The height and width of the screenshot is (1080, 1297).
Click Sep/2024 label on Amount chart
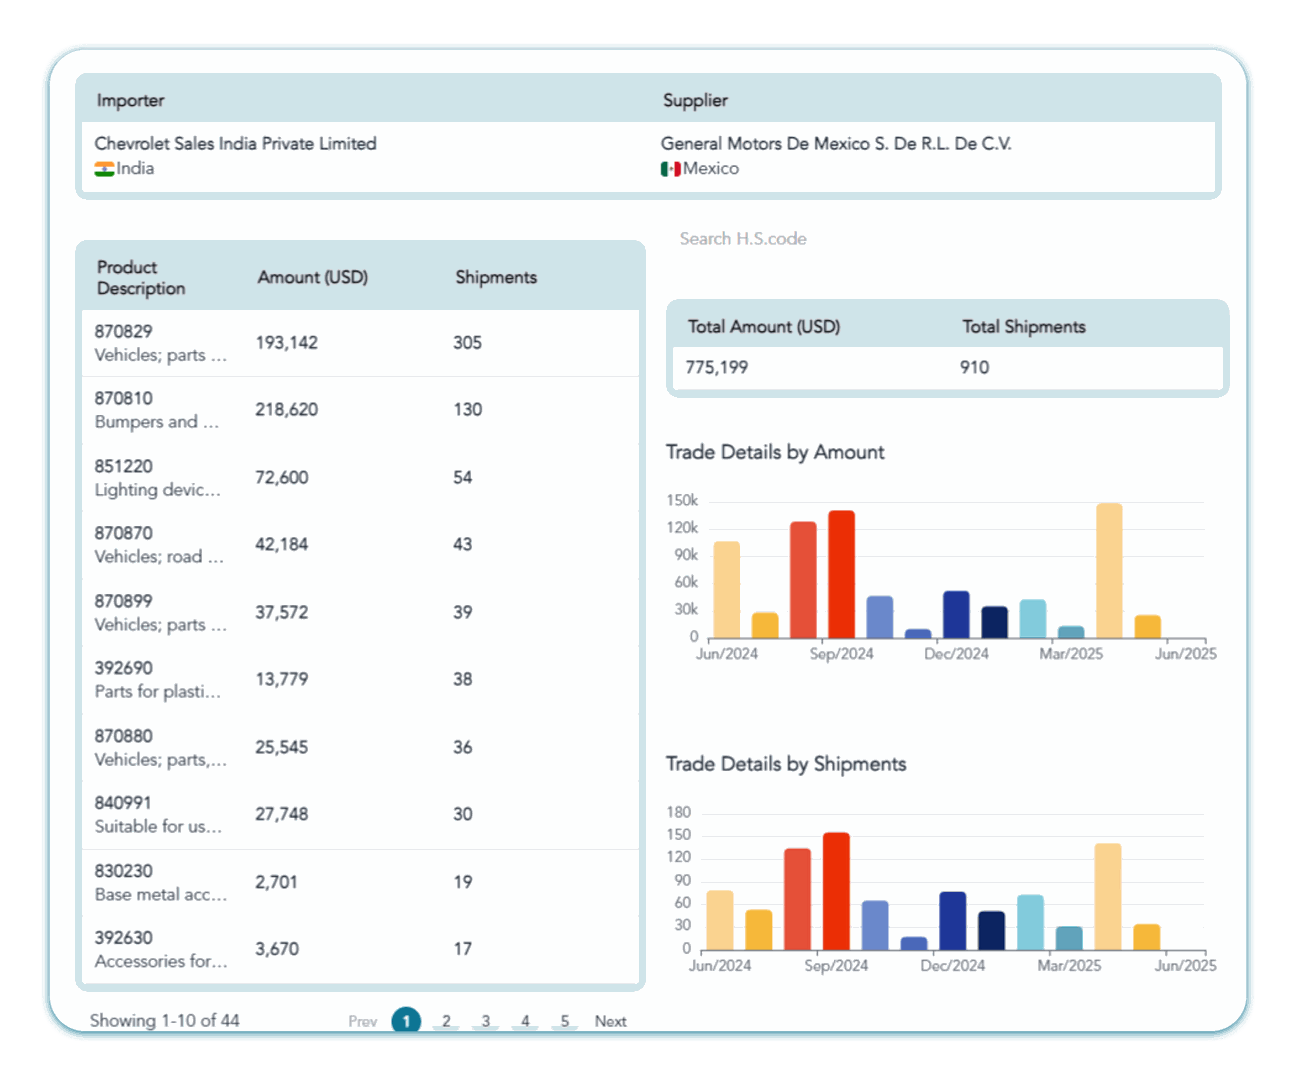click(841, 654)
